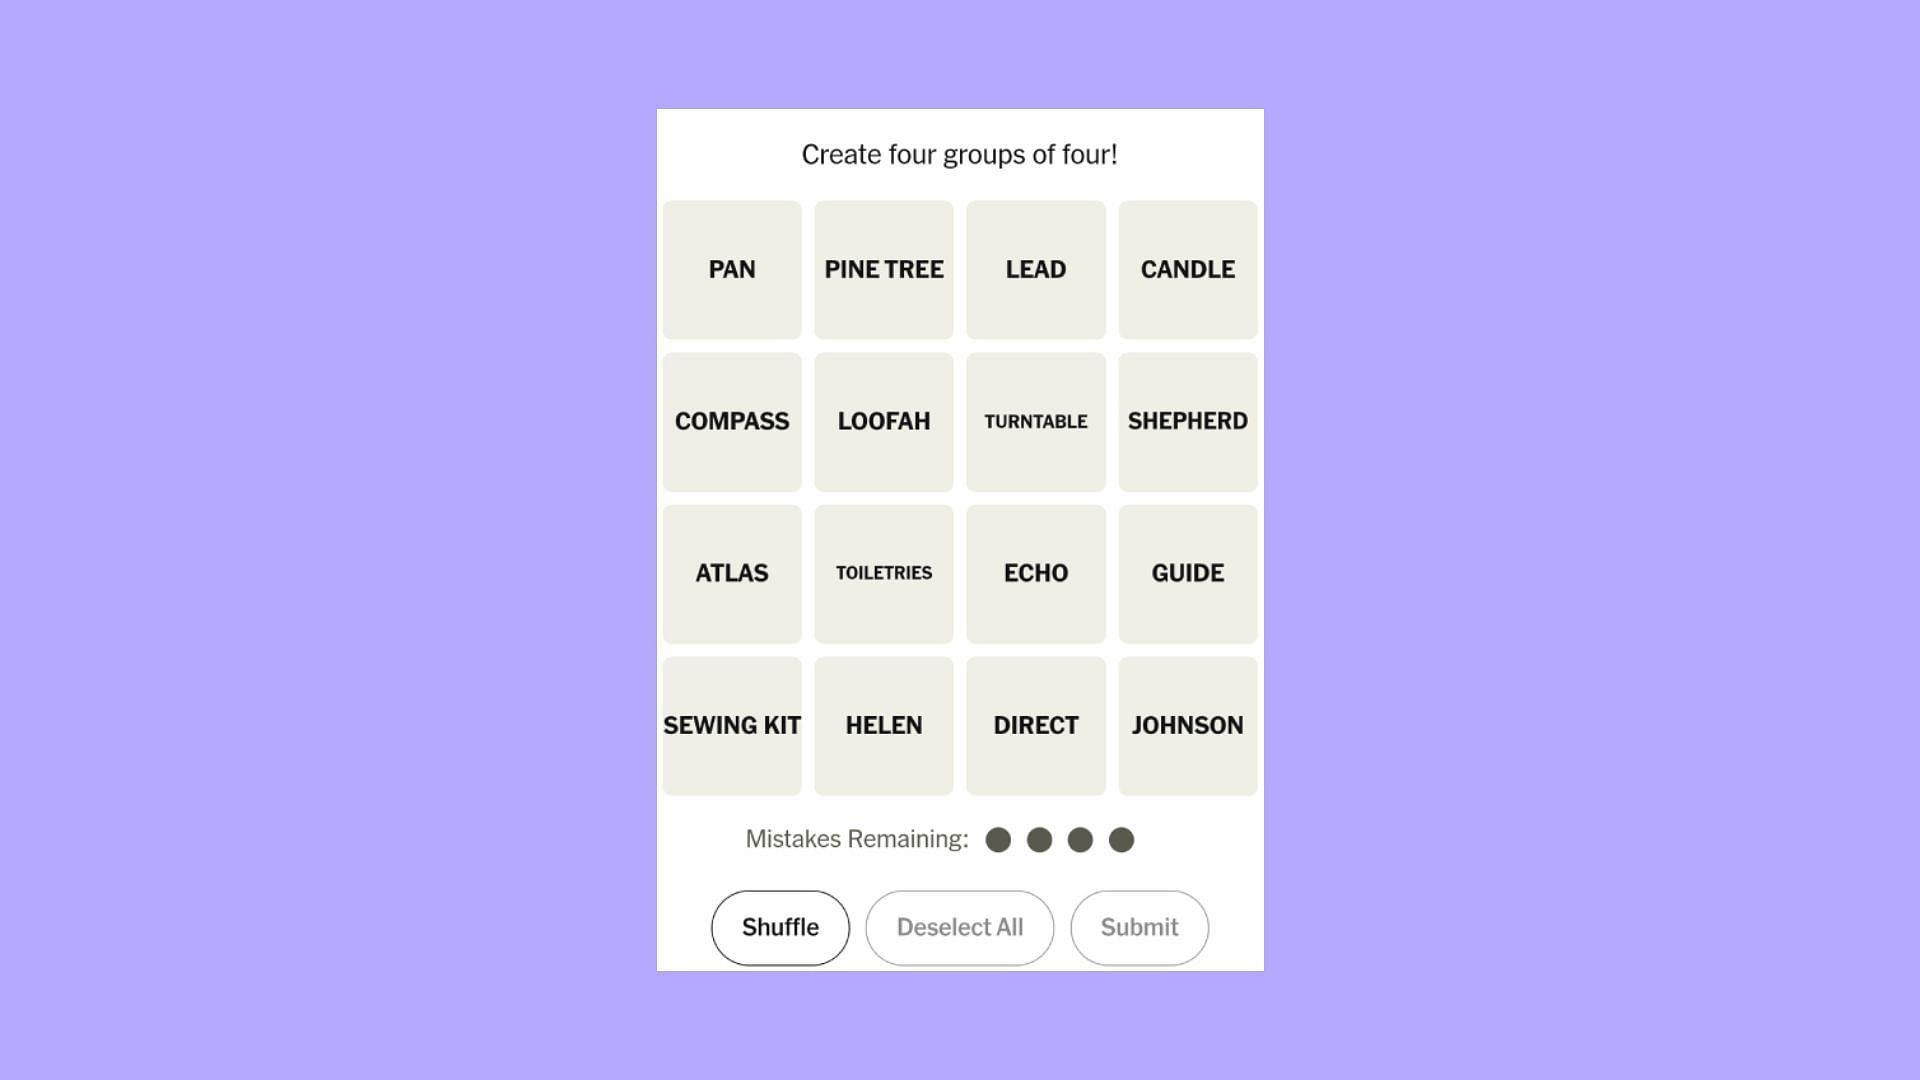Click the SHEPHERD tile

[1188, 421]
